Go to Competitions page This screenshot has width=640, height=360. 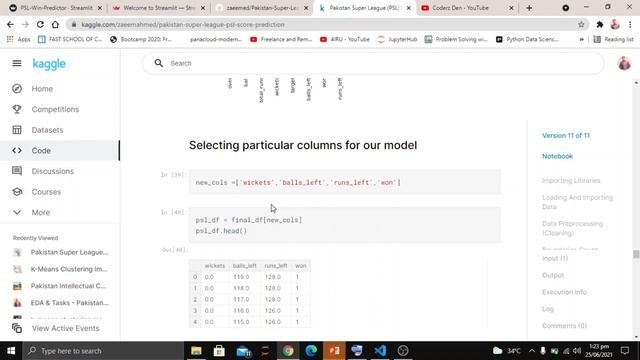(x=55, y=109)
